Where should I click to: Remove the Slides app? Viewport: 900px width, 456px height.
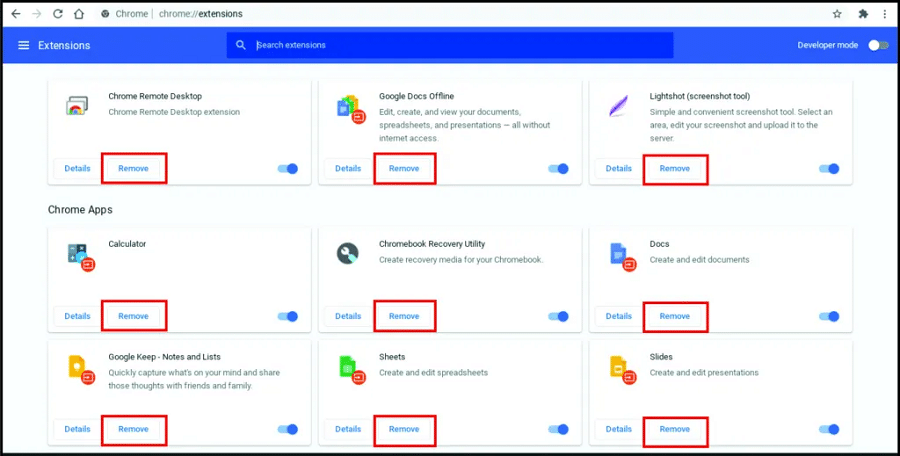[674, 429]
